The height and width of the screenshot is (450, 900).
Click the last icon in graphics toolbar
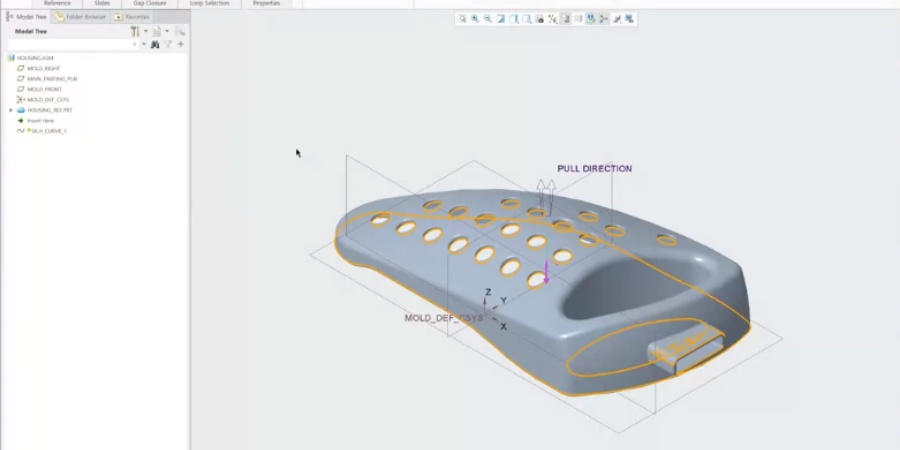click(x=630, y=19)
